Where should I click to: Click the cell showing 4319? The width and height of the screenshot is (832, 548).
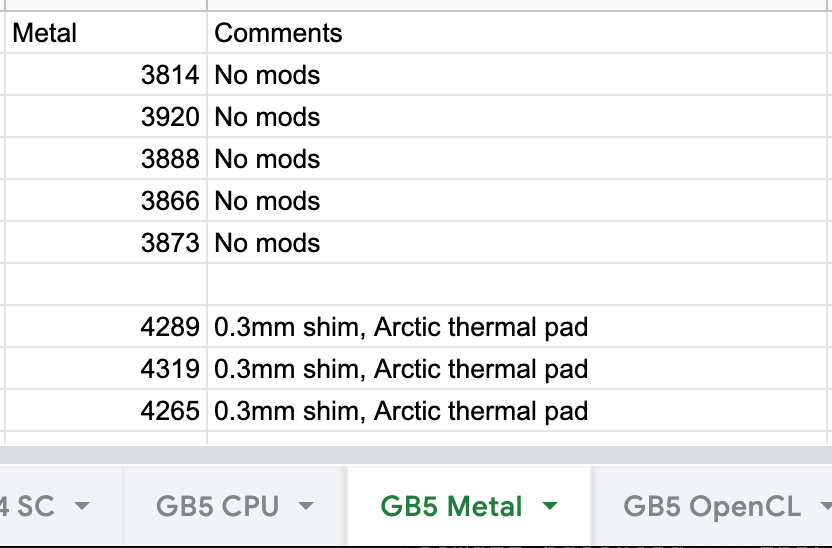105,369
